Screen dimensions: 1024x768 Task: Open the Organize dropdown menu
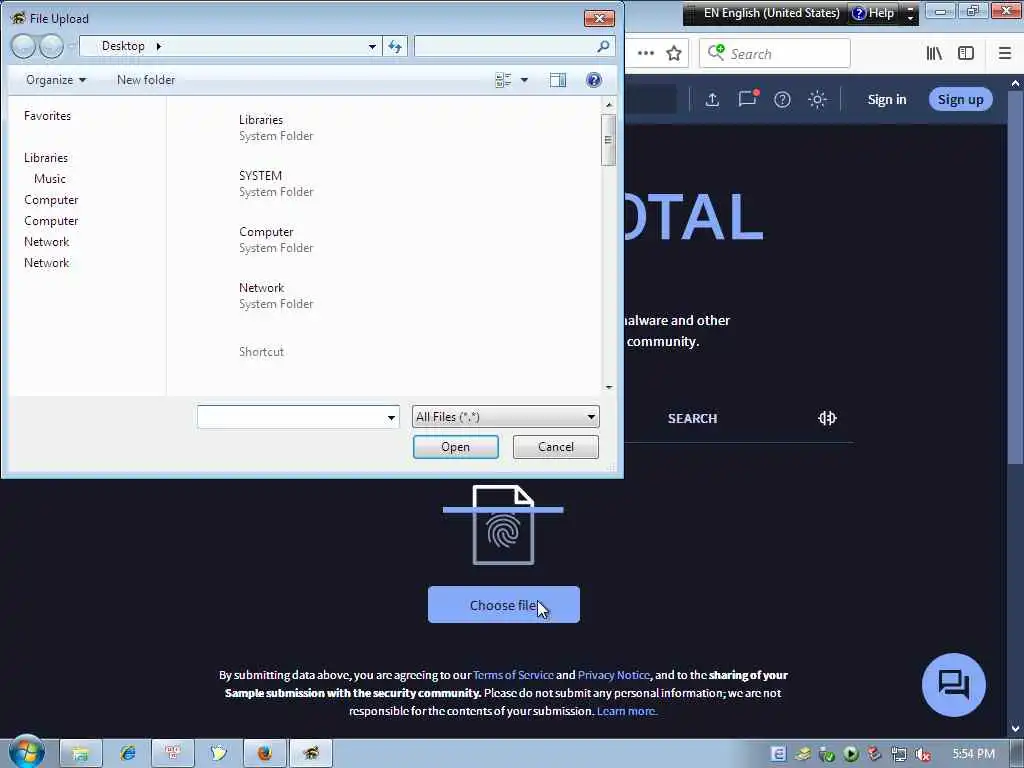pyautogui.click(x=56, y=80)
